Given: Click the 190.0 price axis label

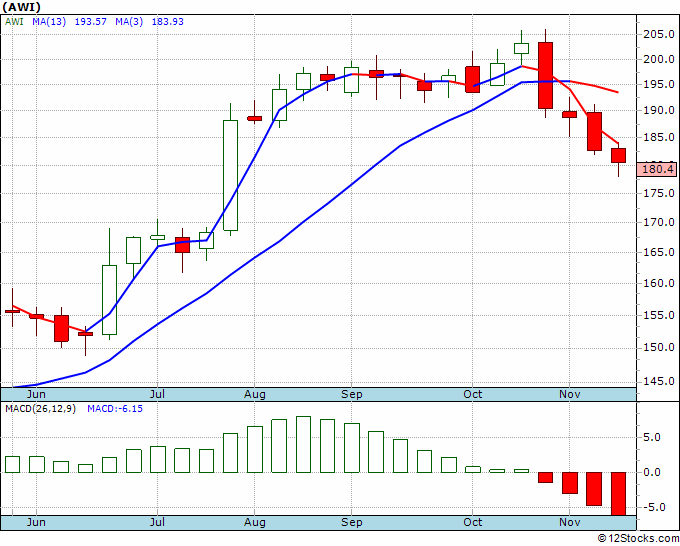Looking at the screenshot, I should click(x=658, y=110).
